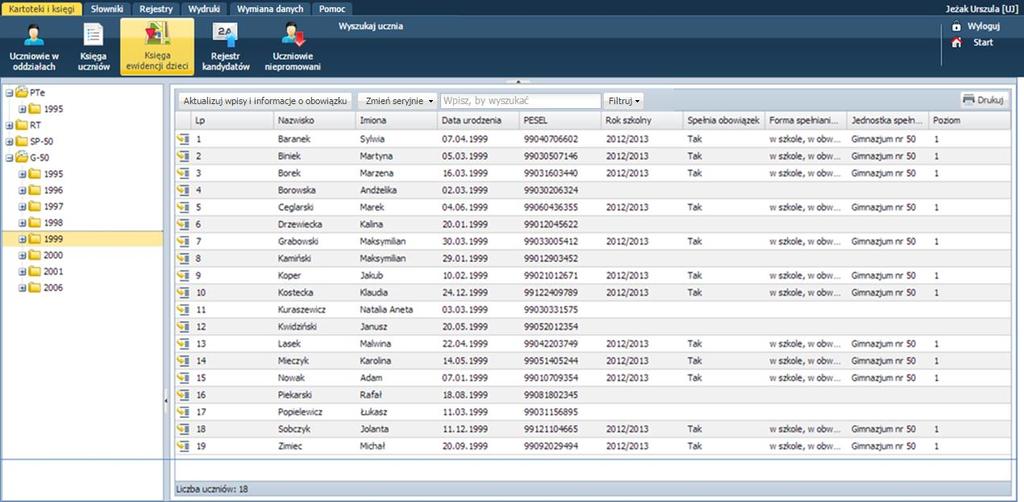
Task: Switch to Wydruki tab
Action: (203, 9)
